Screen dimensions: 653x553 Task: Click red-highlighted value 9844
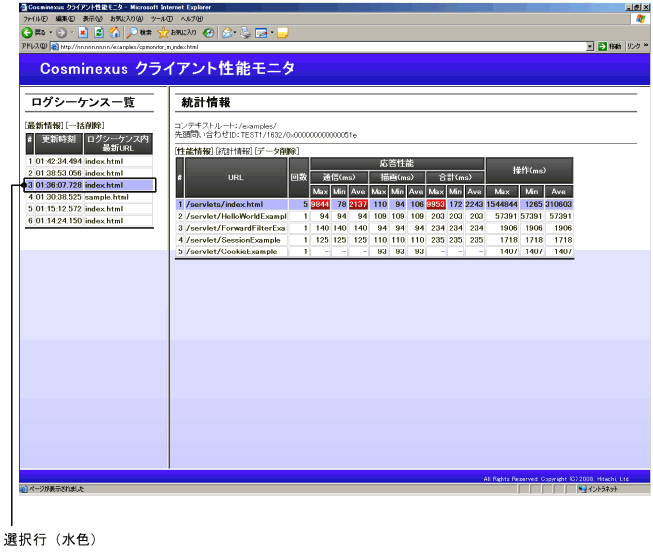point(320,204)
